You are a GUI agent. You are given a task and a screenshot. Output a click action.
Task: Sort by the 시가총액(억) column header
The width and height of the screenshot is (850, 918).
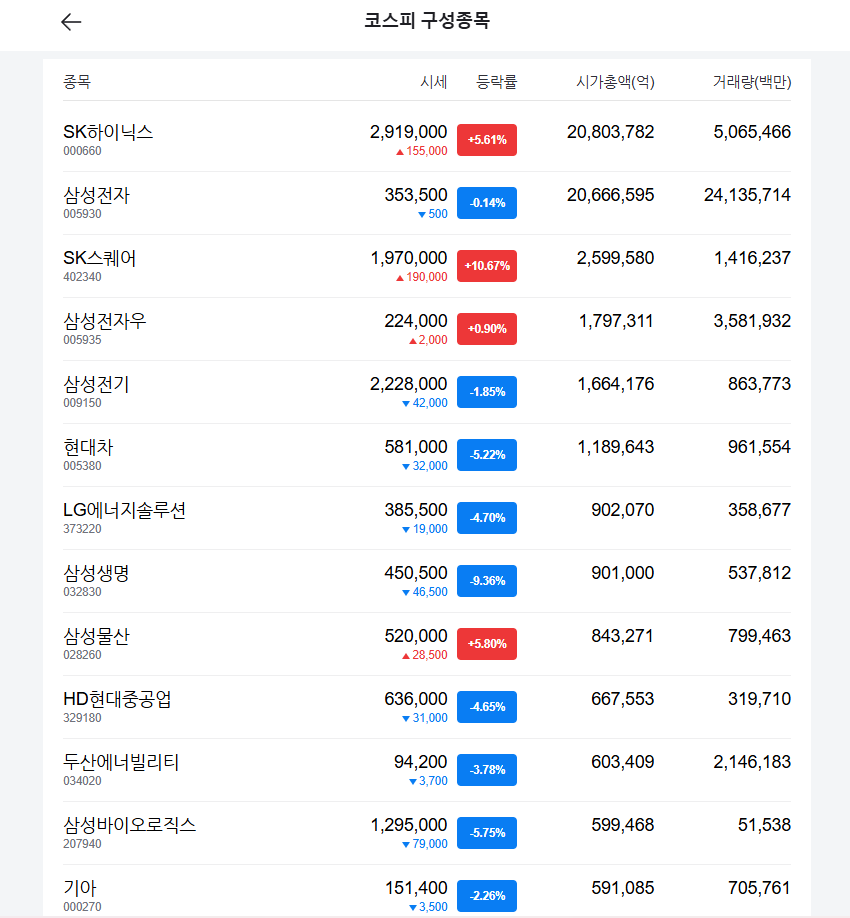click(615, 82)
